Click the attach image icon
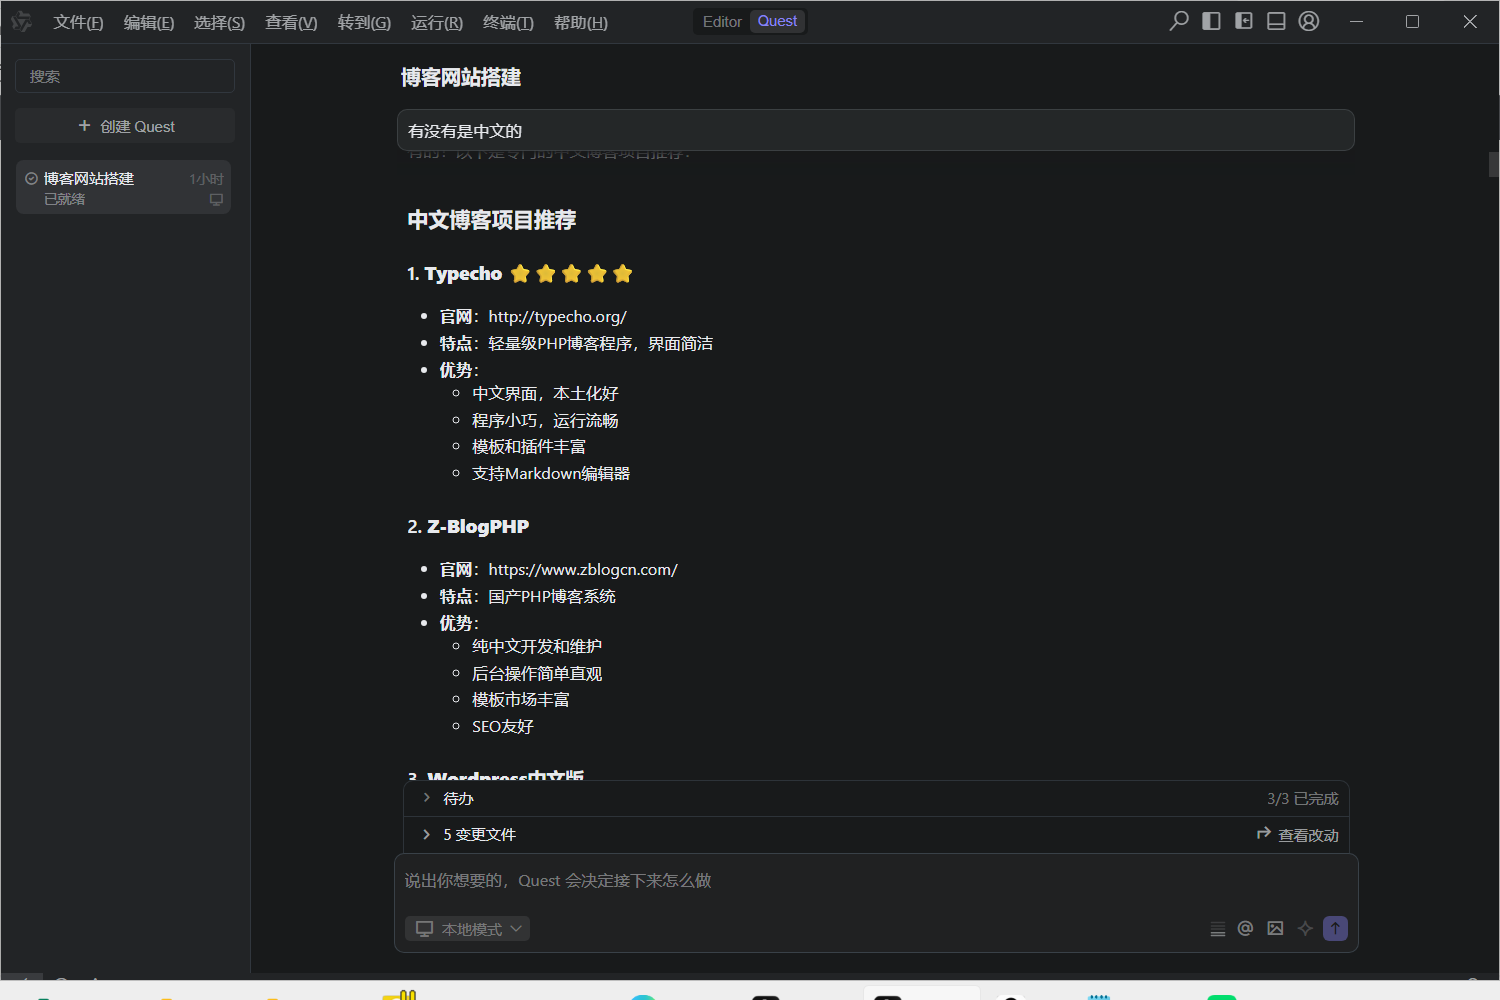Screen dimensions: 1500x1000 1275,929
